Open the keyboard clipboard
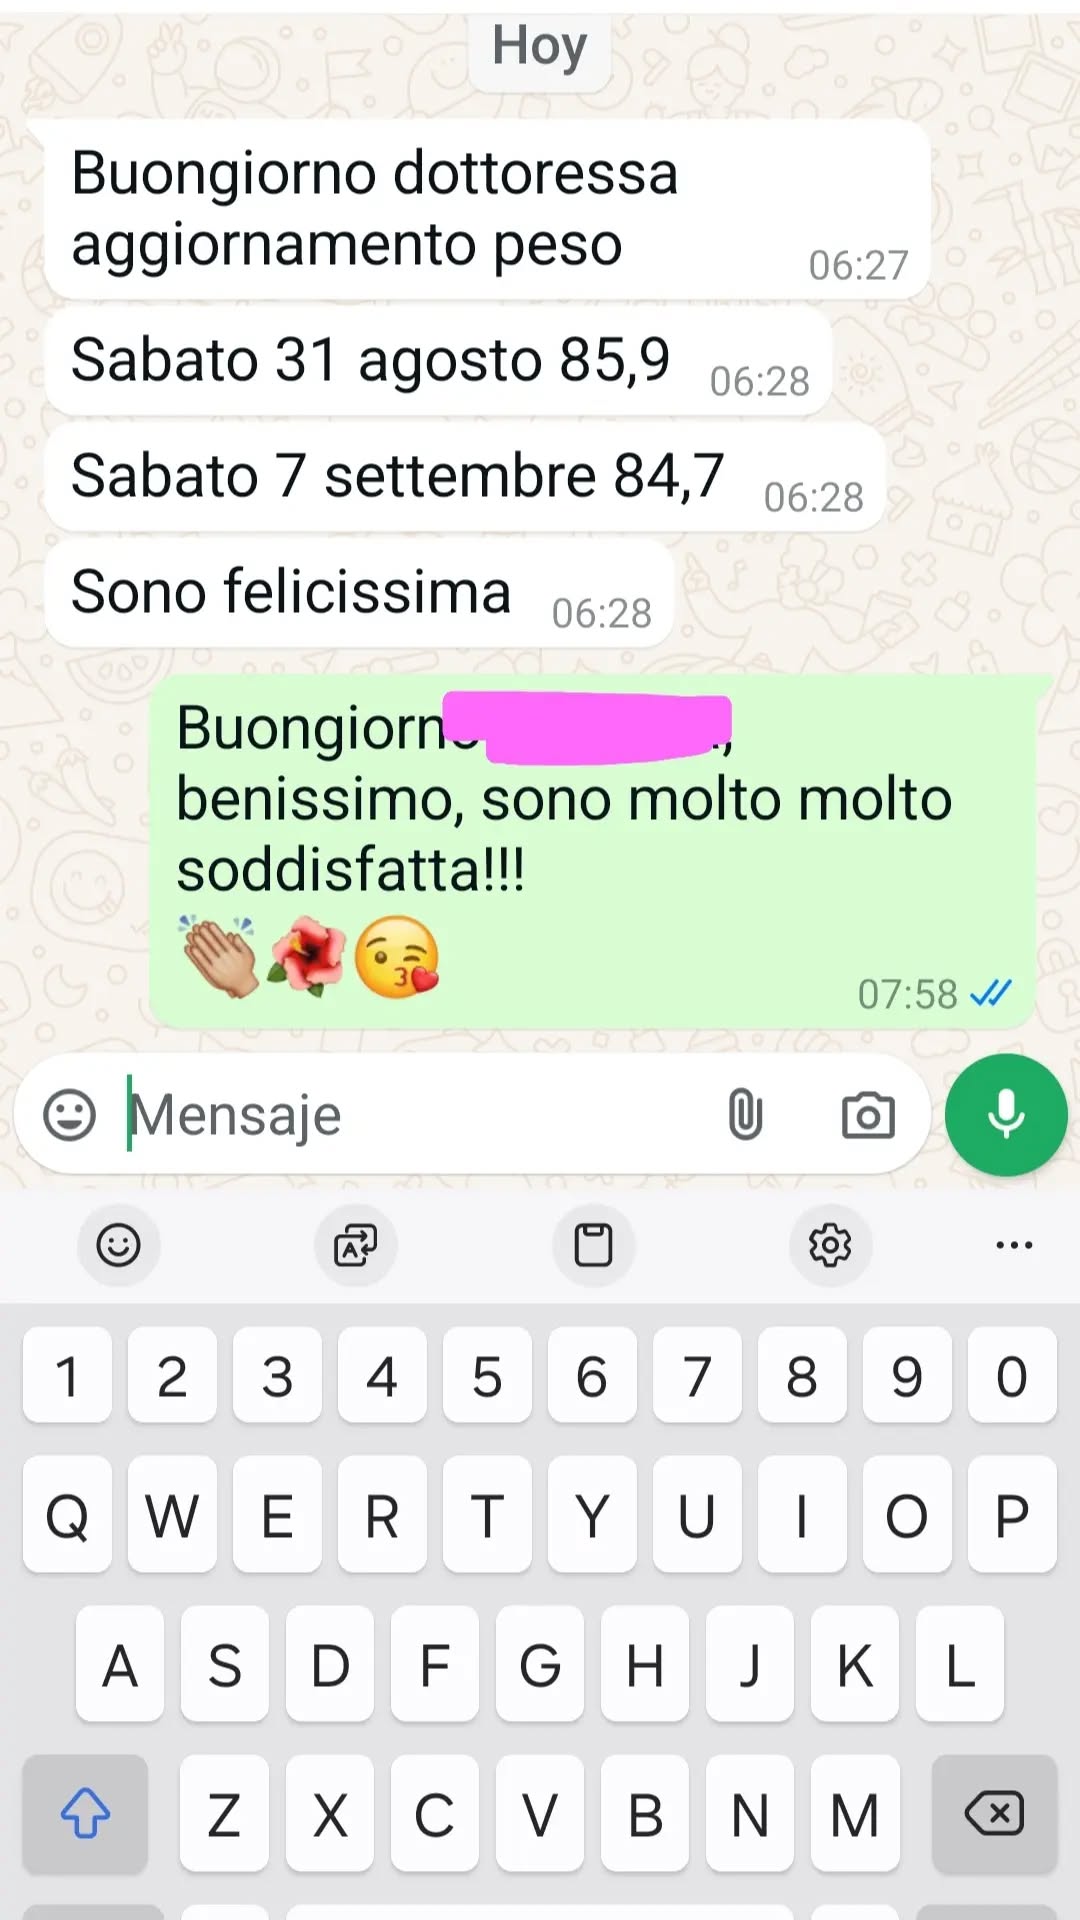1080x1920 pixels. pyautogui.click(x=593, y=1245)
